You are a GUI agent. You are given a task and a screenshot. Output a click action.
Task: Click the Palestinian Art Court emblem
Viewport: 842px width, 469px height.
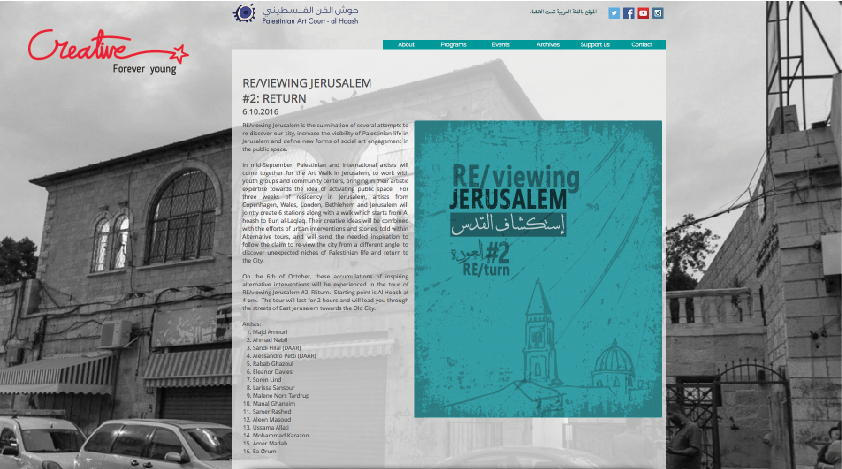point(244,13)
